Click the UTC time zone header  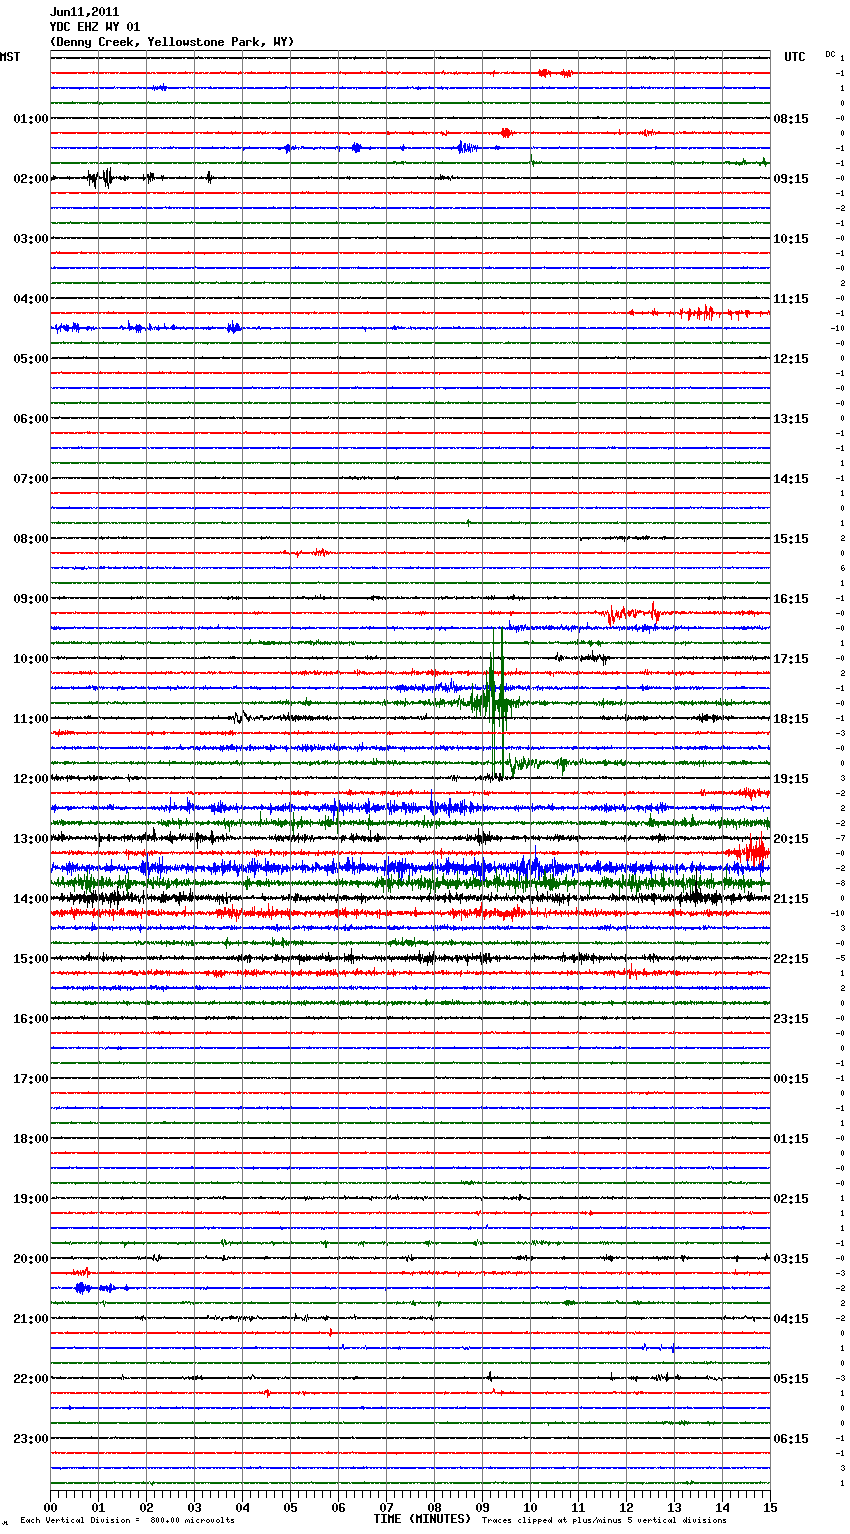tap(795, 57)
